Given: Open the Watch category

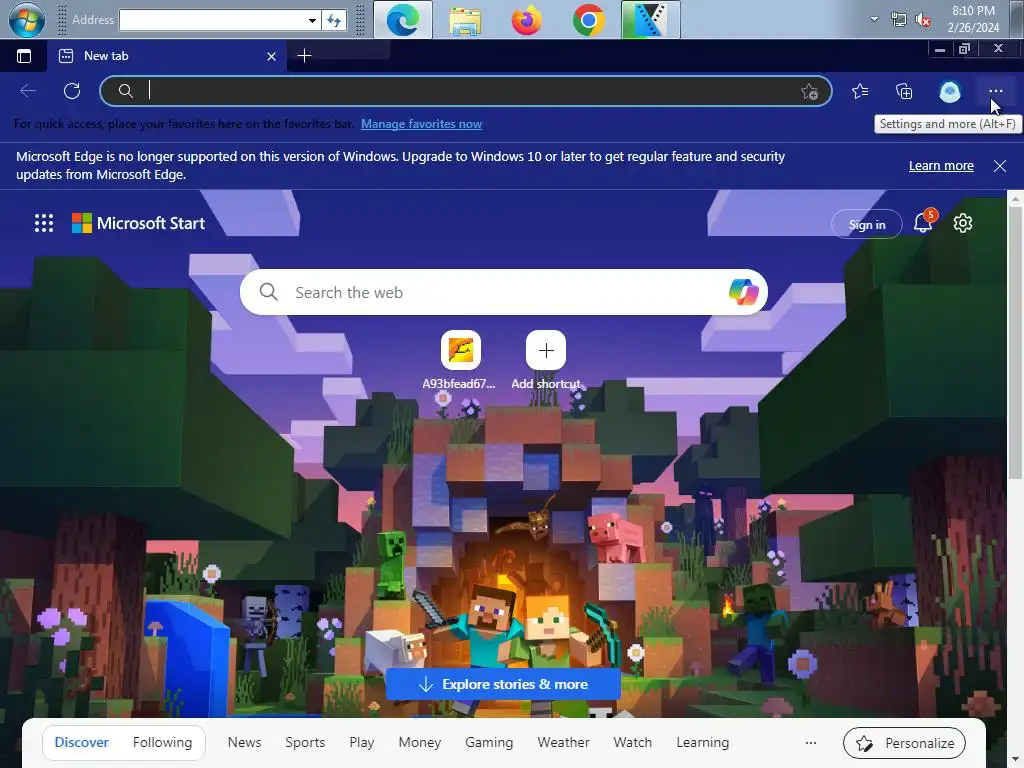Looking at the screenshot, I should tap(632, 743).
